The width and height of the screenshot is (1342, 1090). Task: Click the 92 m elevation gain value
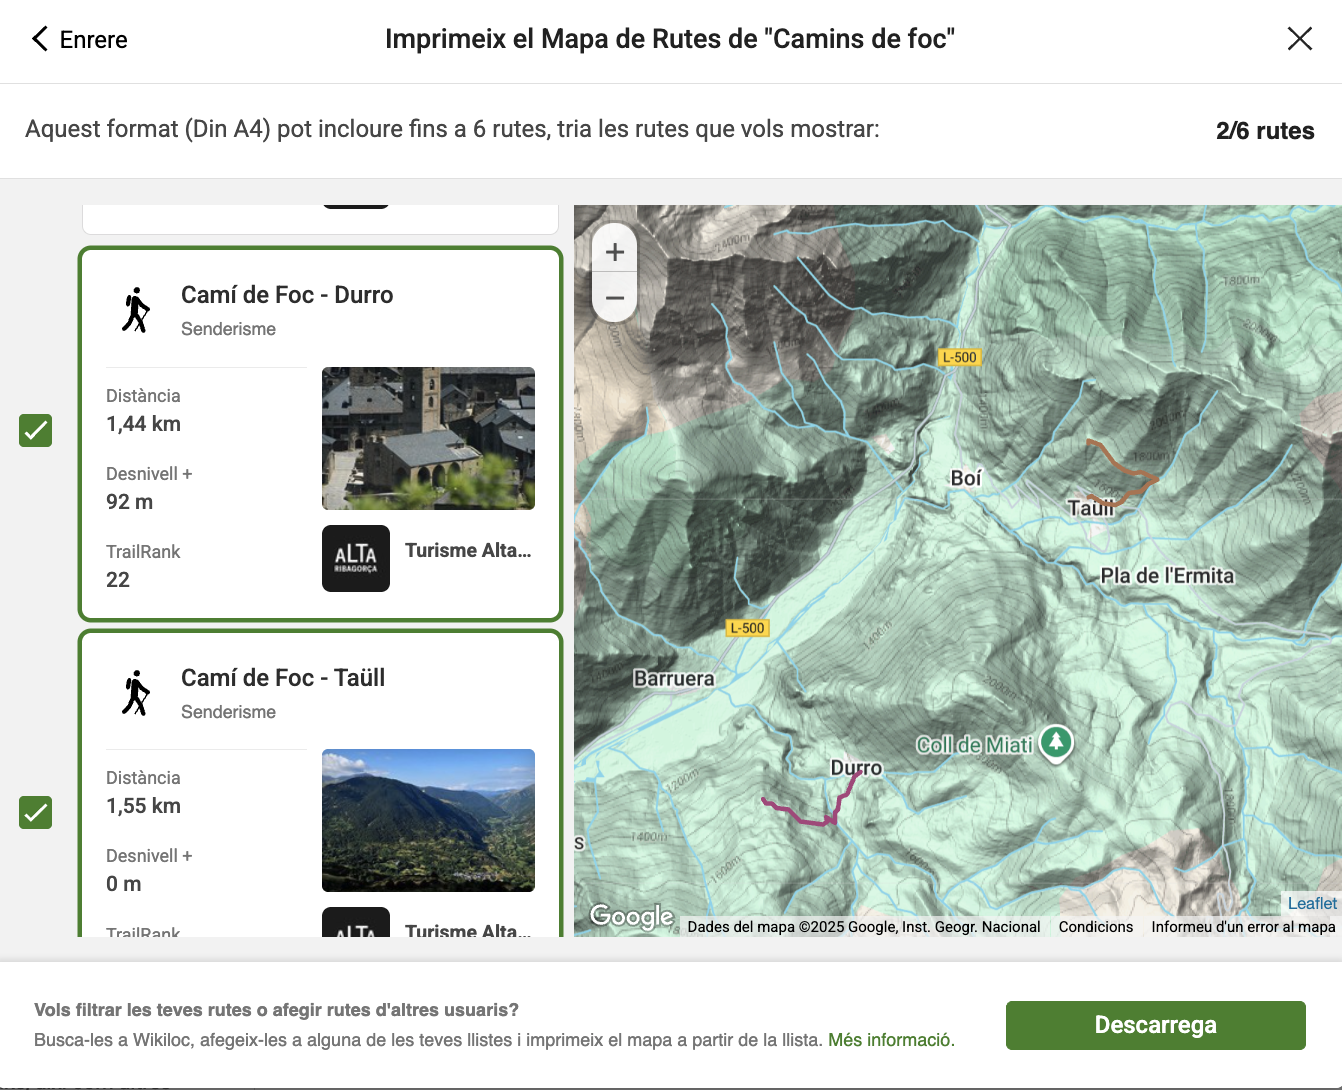pos(129,502)
